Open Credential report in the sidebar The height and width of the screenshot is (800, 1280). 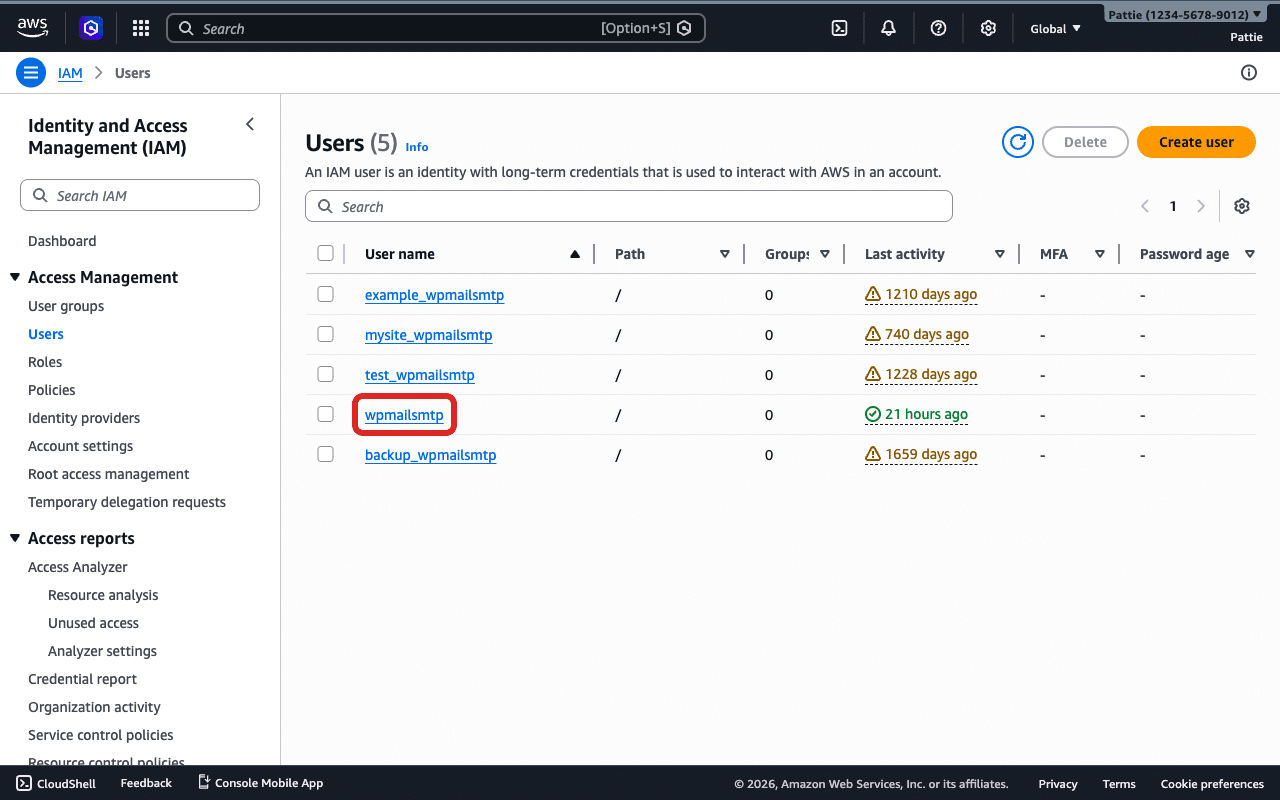coord(82,679)
